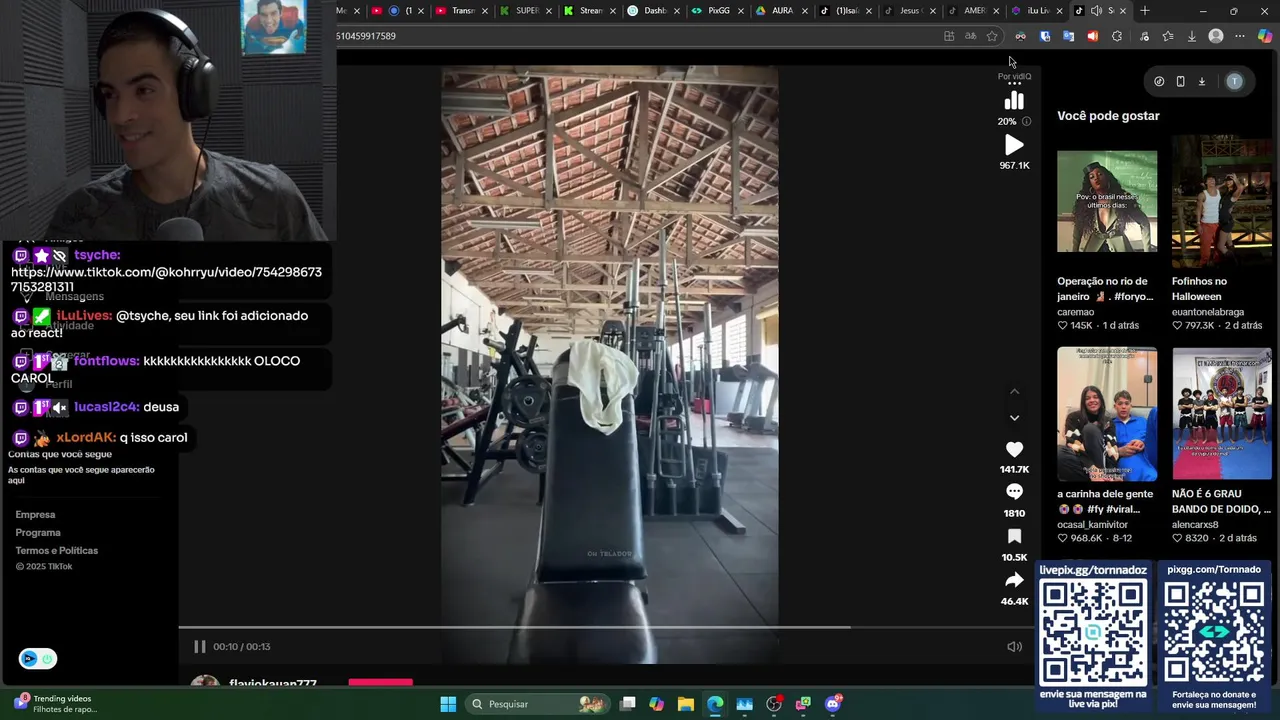1280x720 pixels.
Task: Open "a carinha dele gente" video thumbnail
Action: point(1107,414)
